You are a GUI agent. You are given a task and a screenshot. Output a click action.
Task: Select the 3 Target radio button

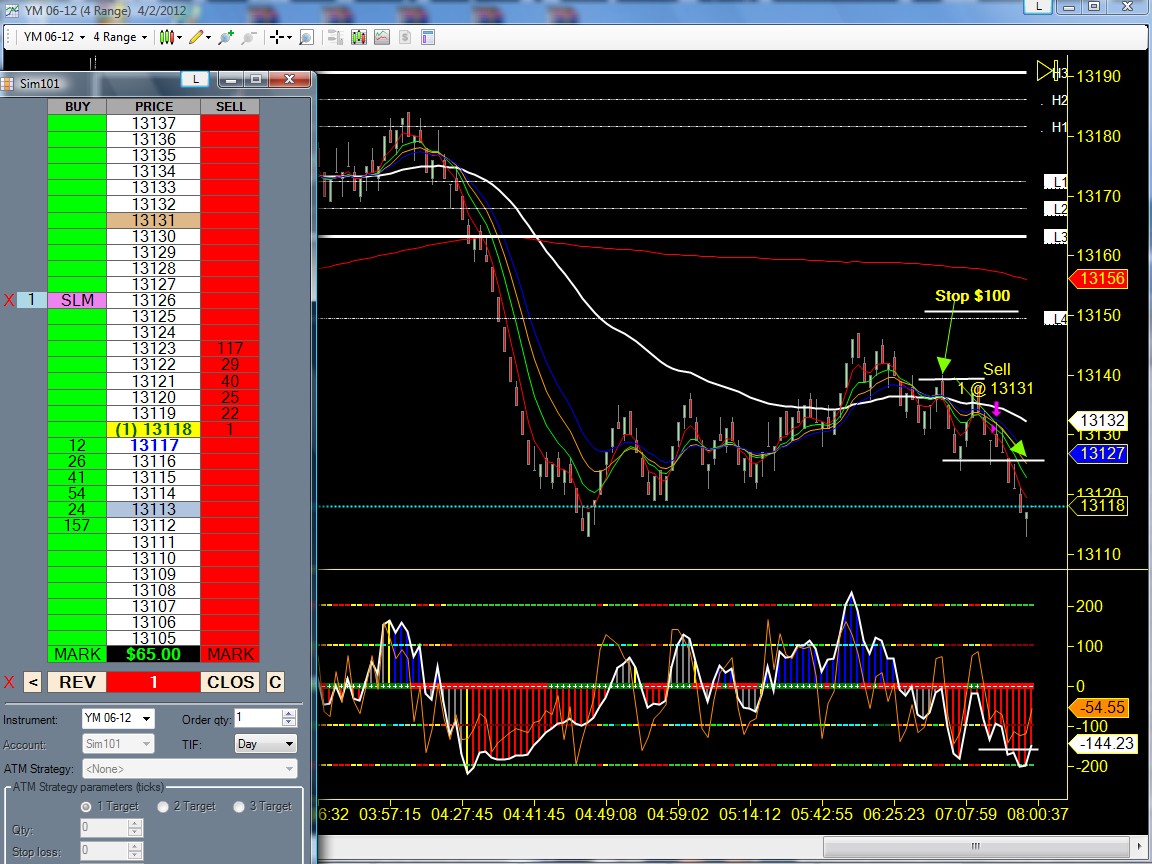[239, 807]
